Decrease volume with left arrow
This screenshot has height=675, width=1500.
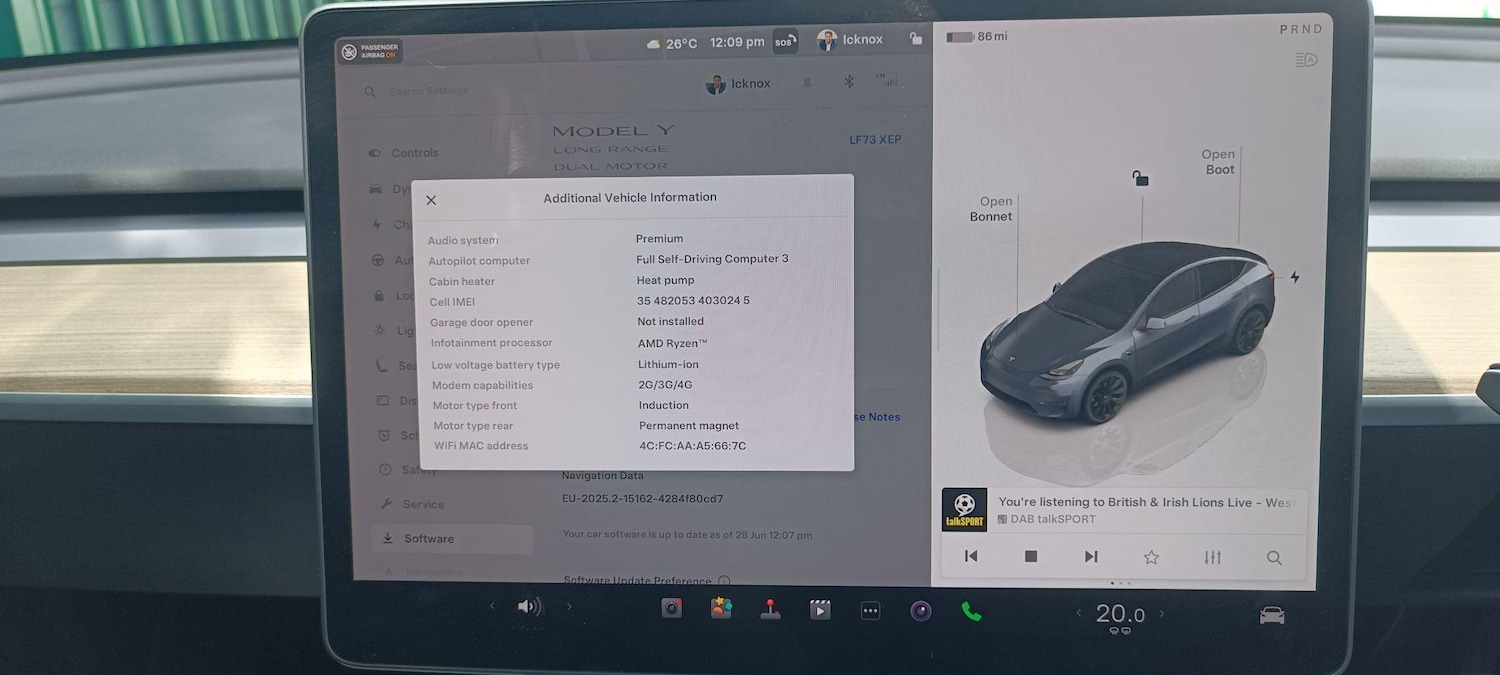click(491, 606)
